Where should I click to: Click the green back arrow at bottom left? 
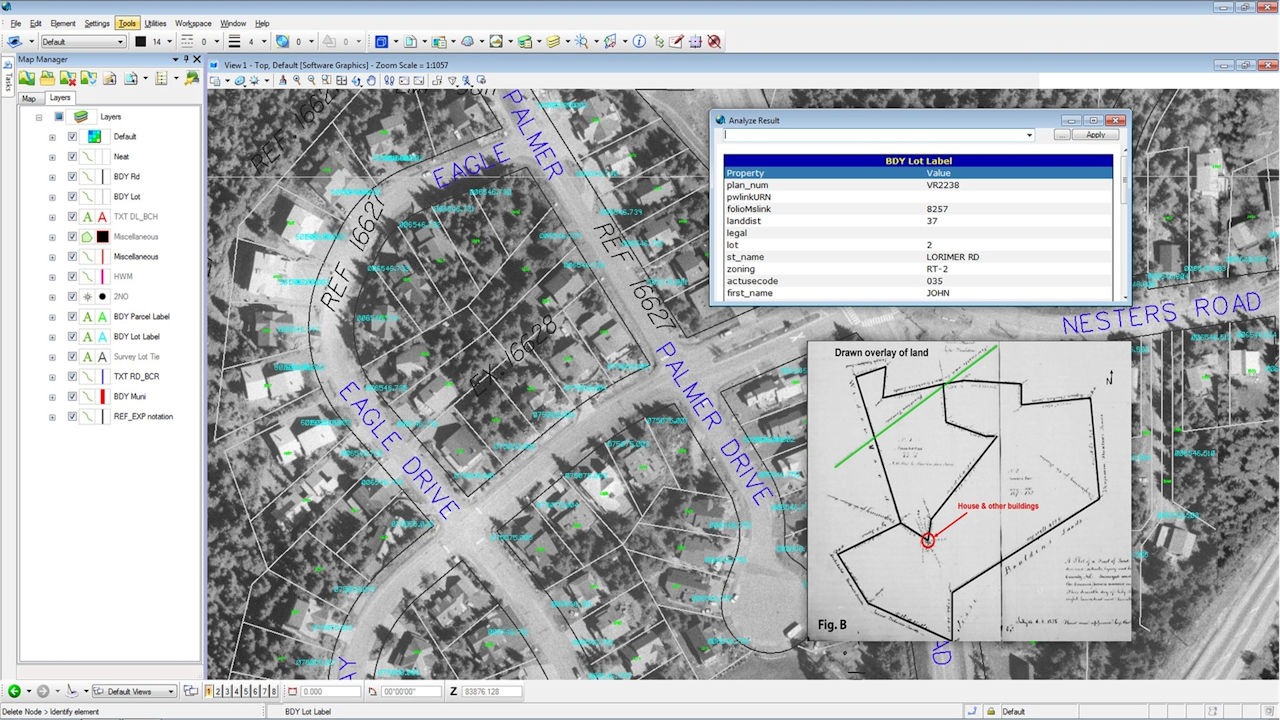click(14, 691)
